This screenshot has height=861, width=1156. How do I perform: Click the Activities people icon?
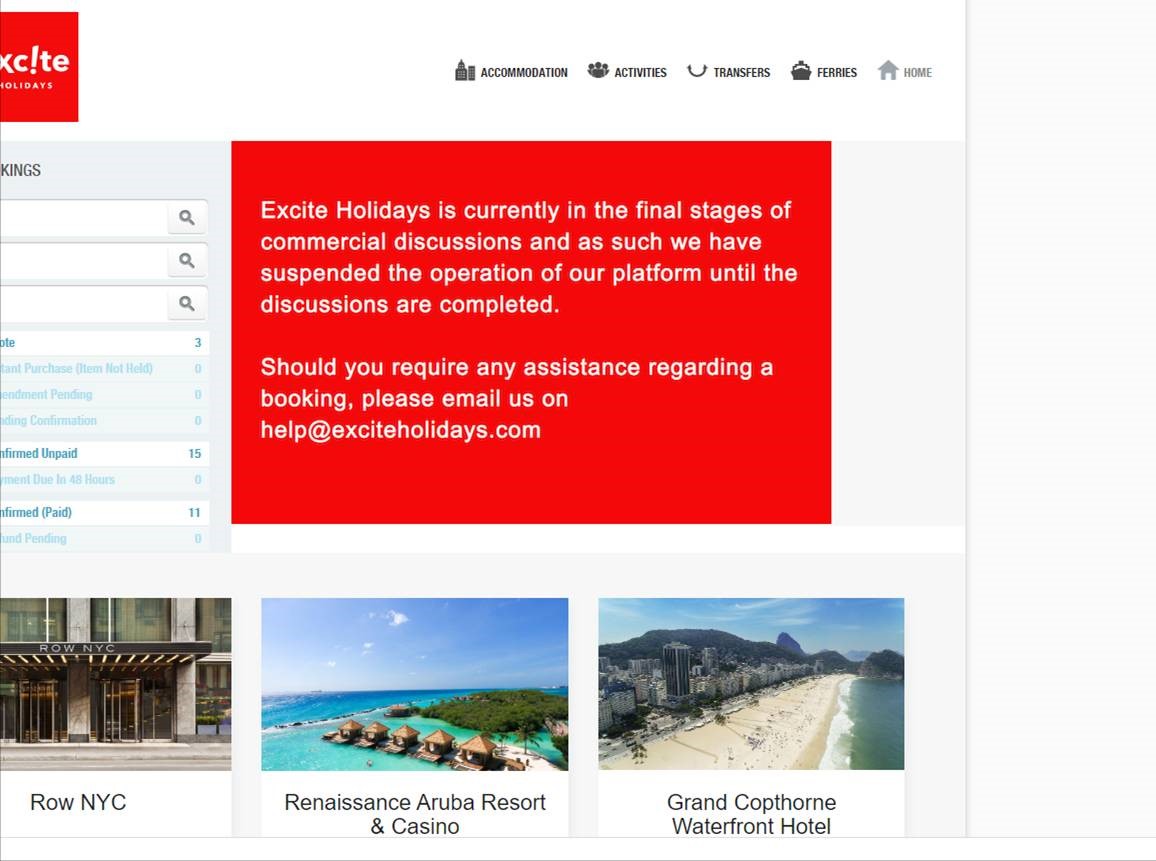click(598, 71)
